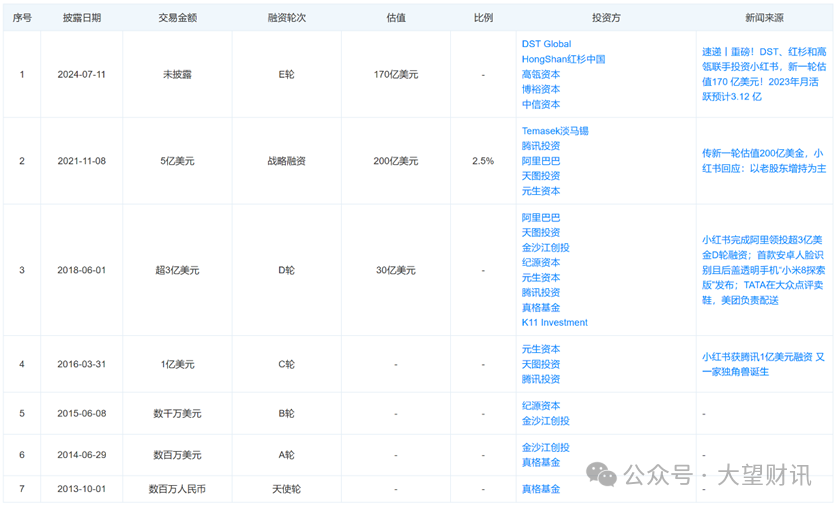The image size is (839, 509).
Task: Click the 170亿美元 valuation cell
Action: pos(396,74)
